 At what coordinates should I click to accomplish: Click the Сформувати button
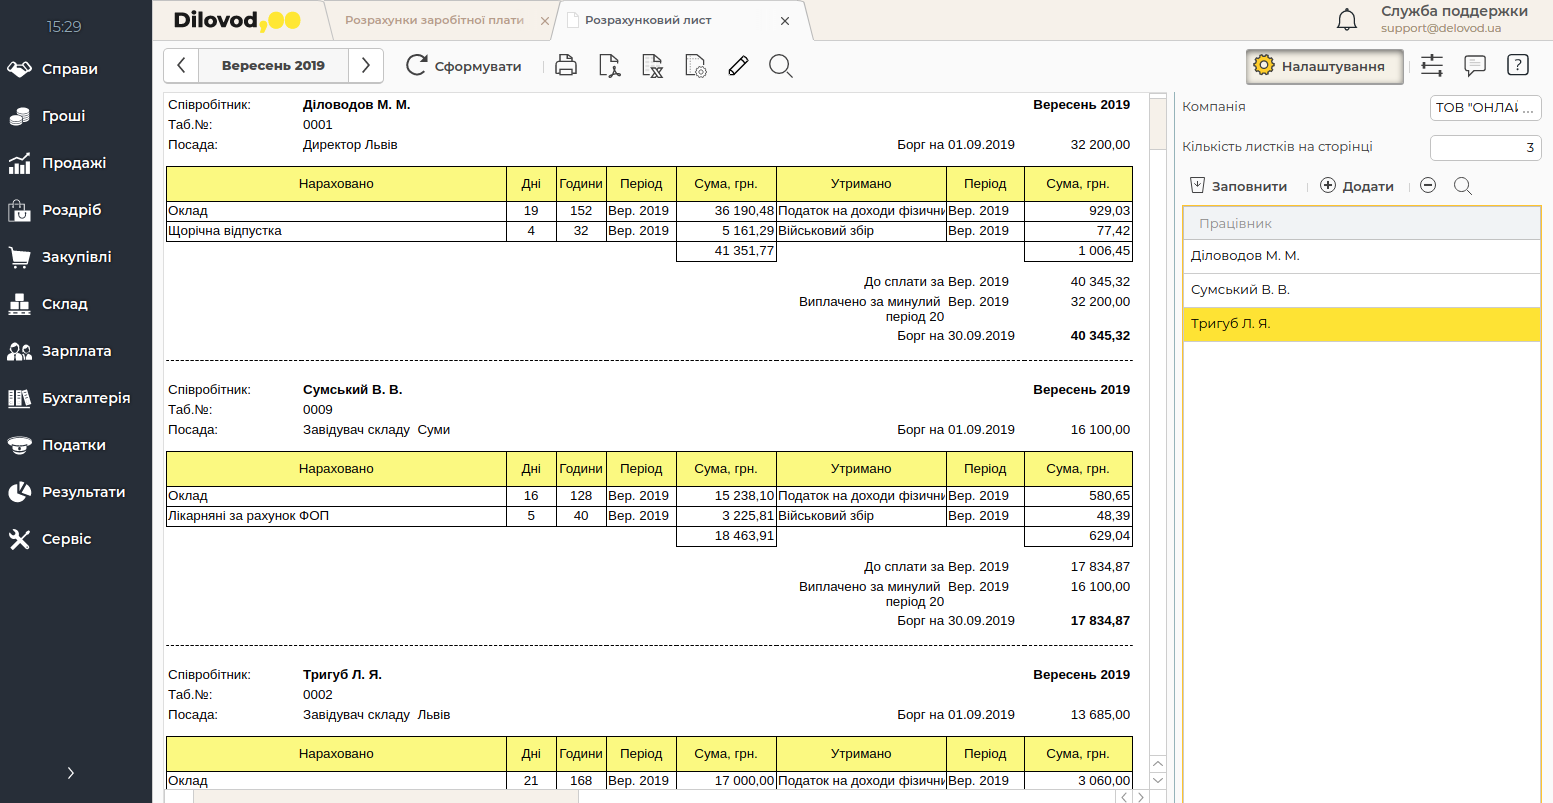pos(464,66)
